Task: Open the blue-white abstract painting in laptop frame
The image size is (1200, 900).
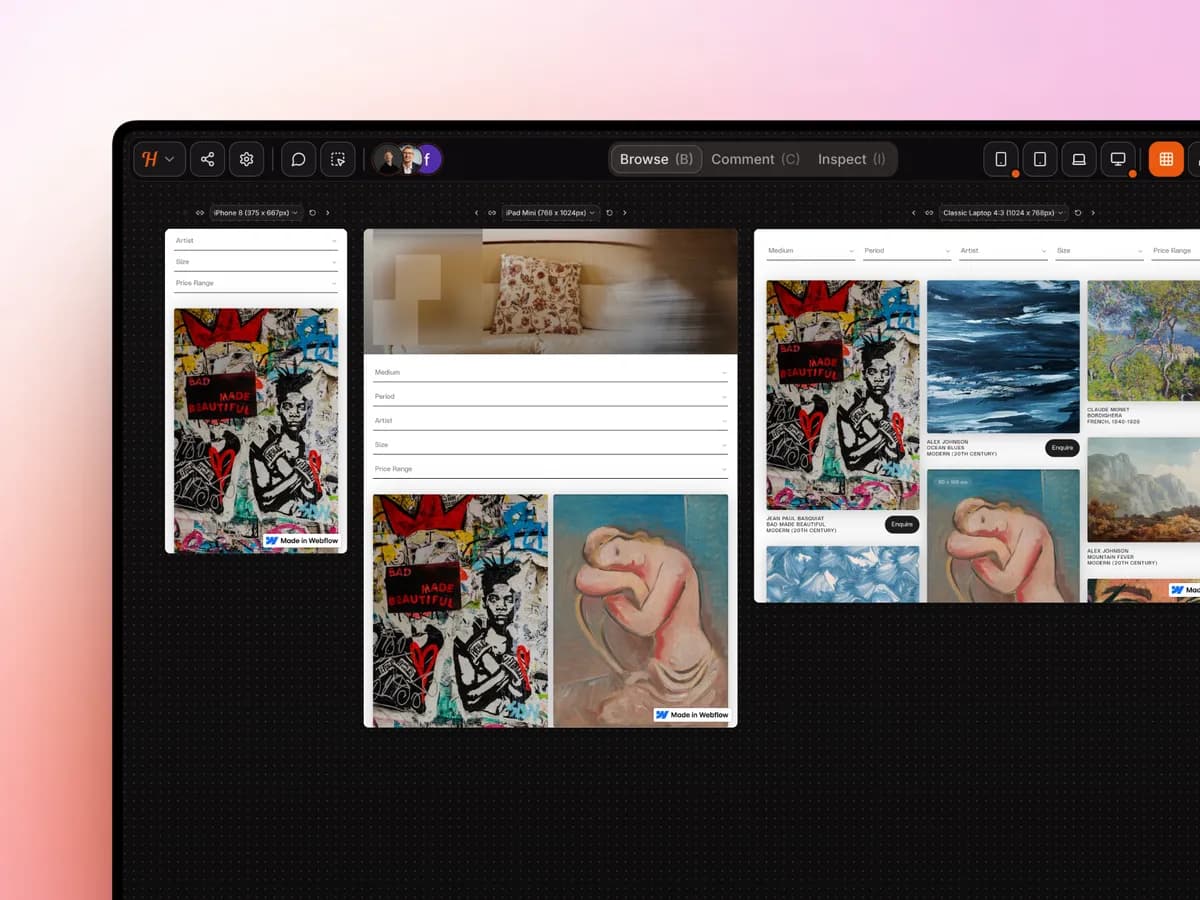Action: [843, 574]
